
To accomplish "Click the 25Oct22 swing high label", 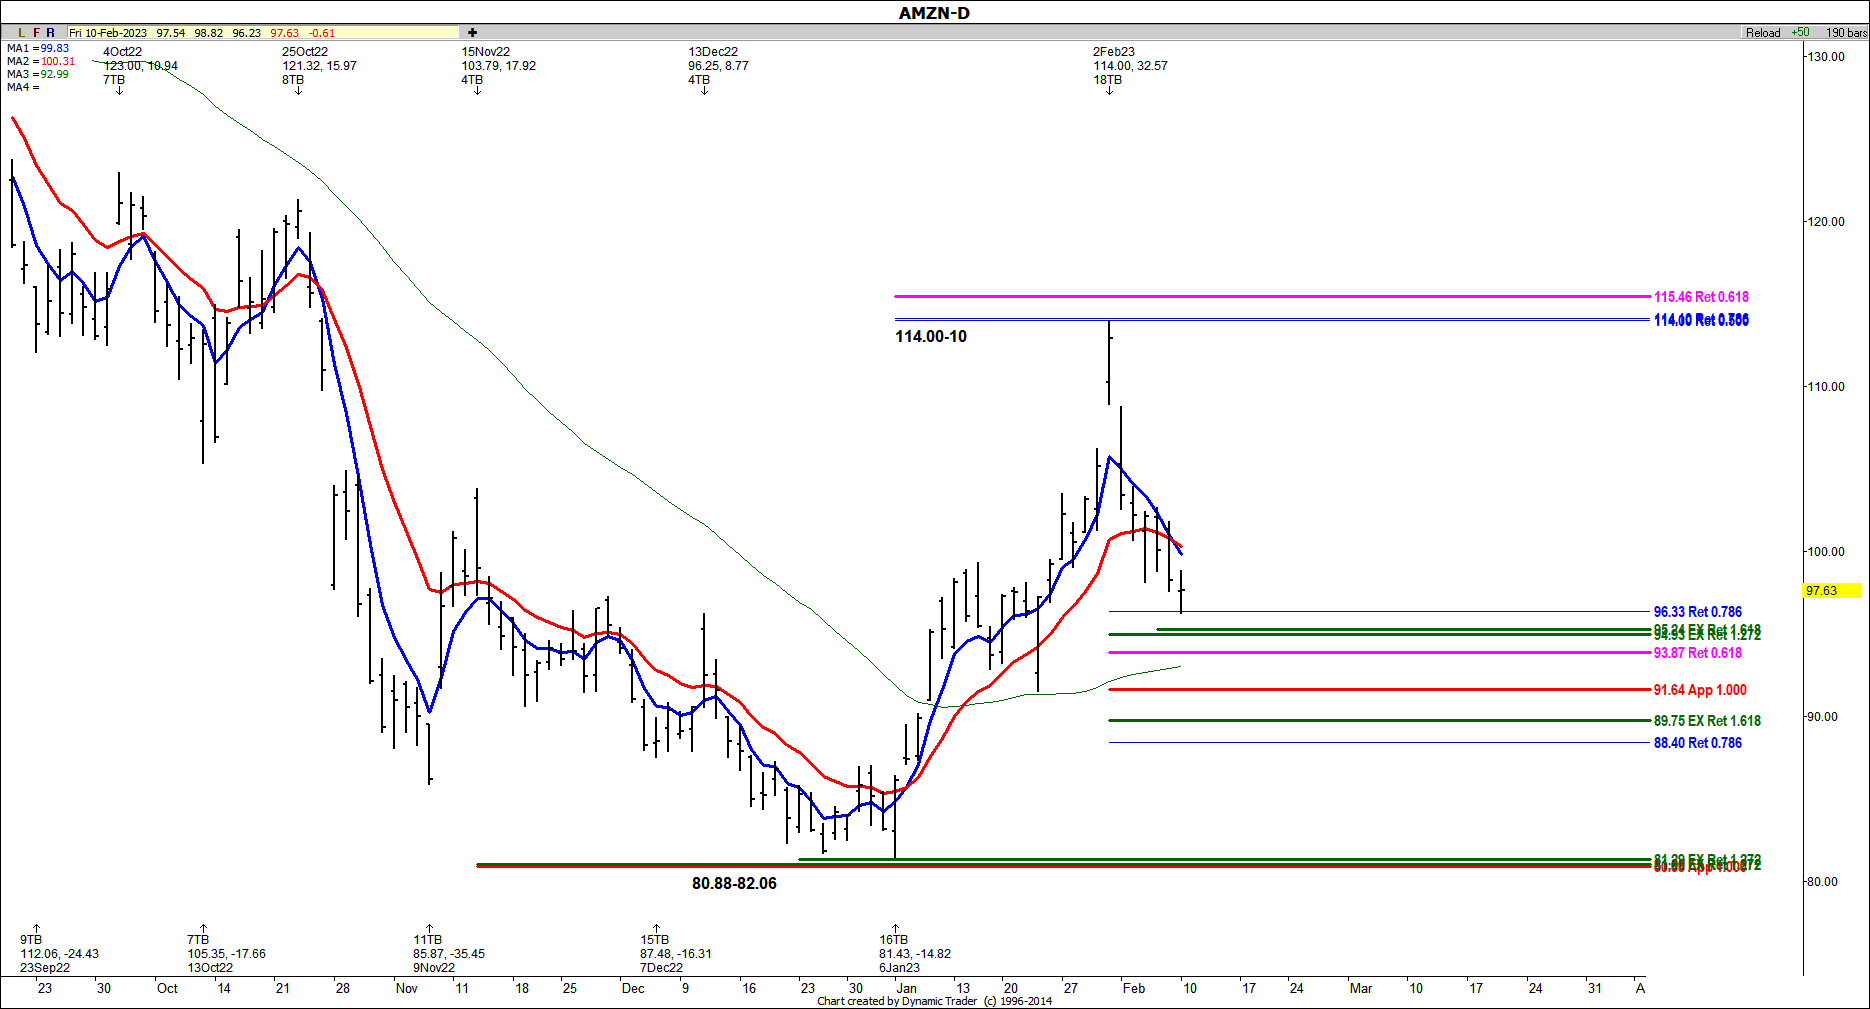I will click(x=304, y=52).
